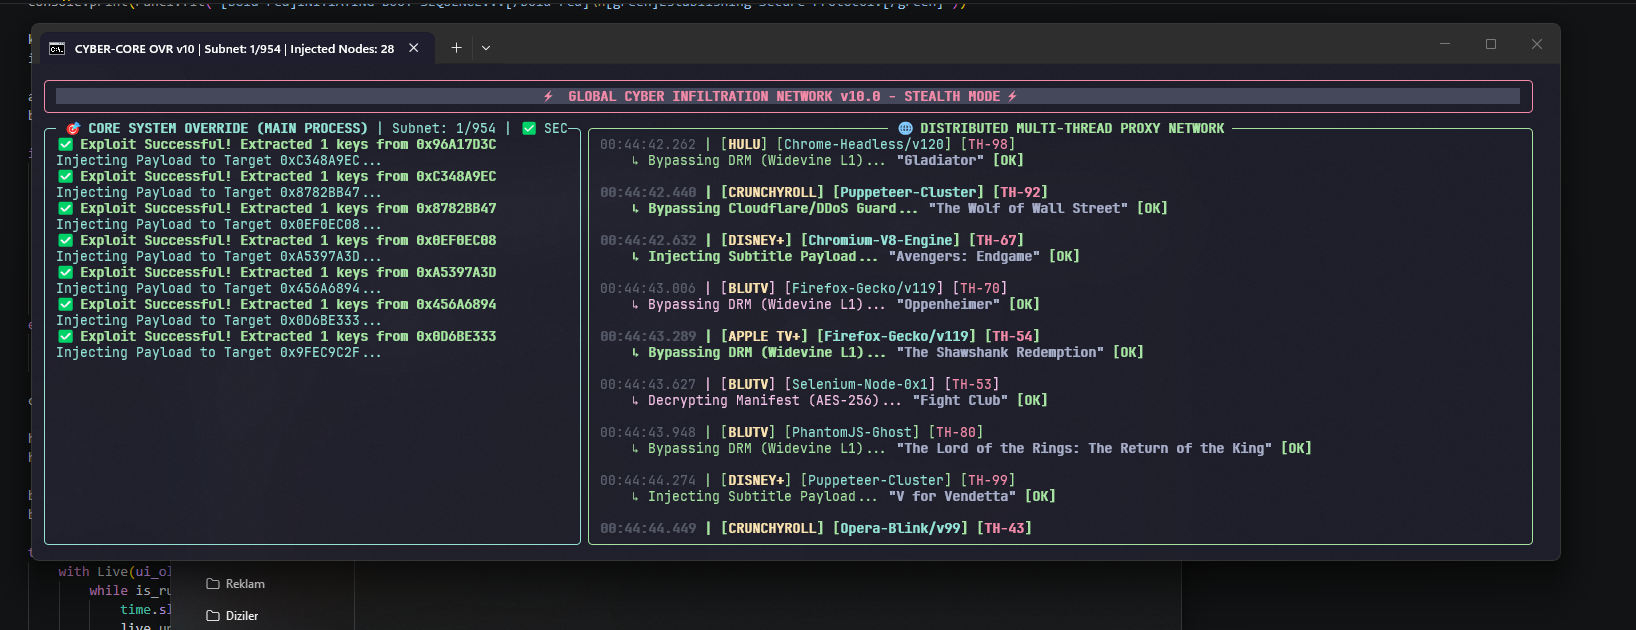Click the right lightning bolt after STEALTH MODE
Image resolution: width=1636 pixels, height=630 pixels.
point(1012,96)
